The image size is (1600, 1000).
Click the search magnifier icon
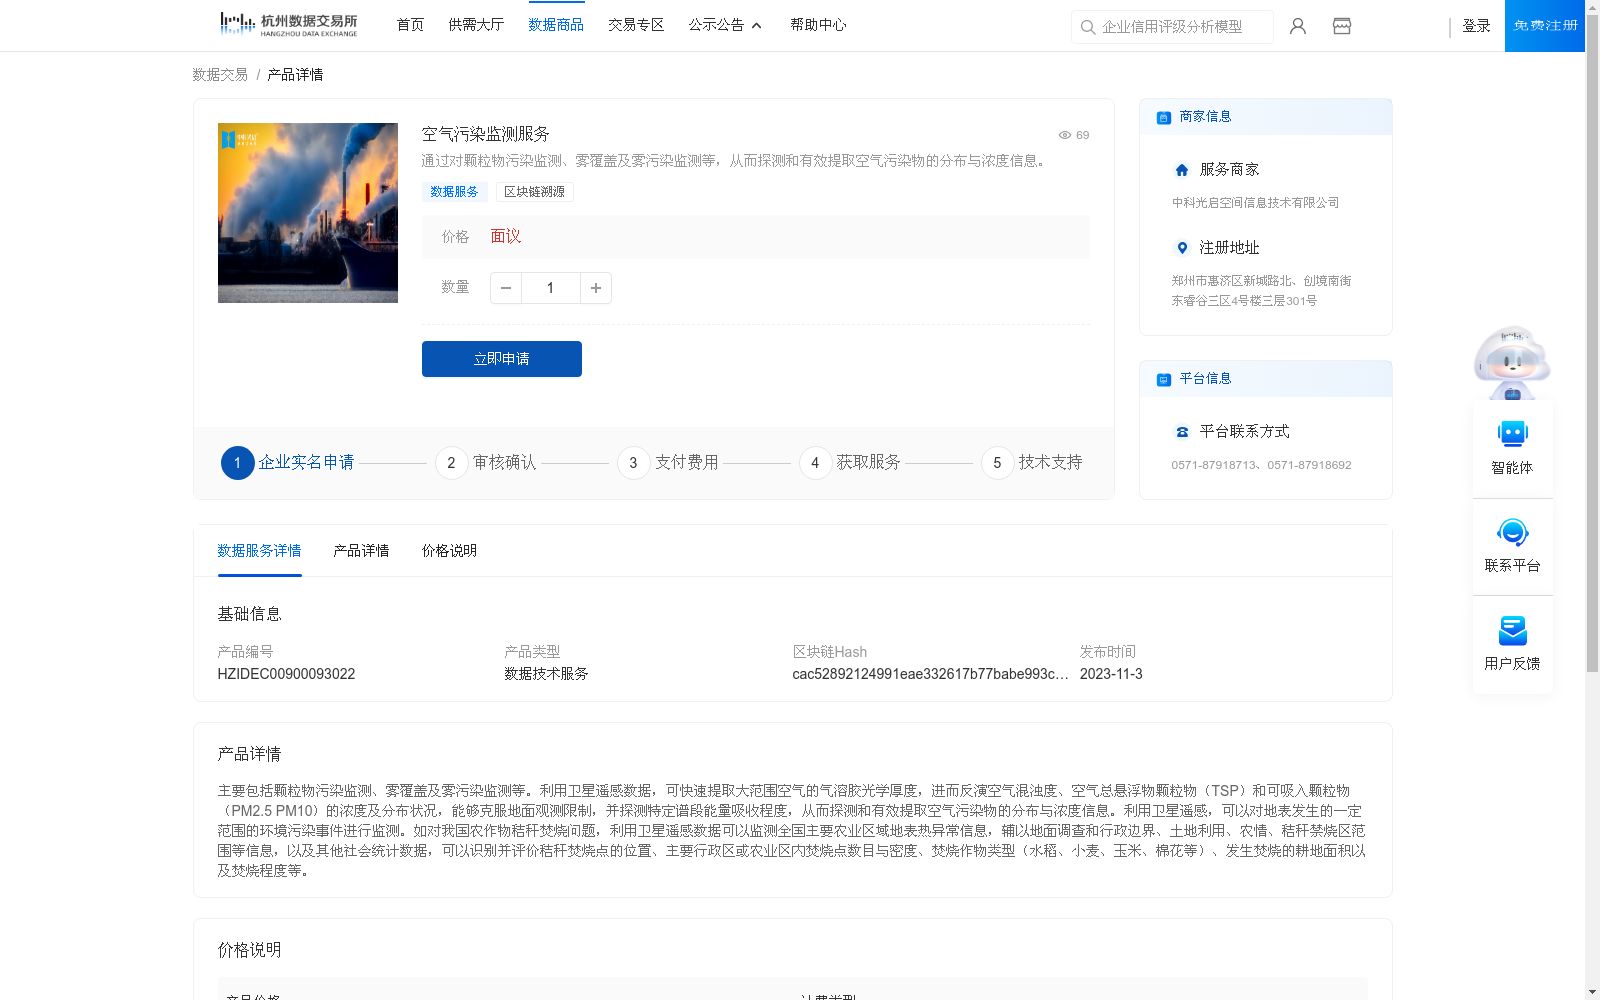[x=1088, y=27]
